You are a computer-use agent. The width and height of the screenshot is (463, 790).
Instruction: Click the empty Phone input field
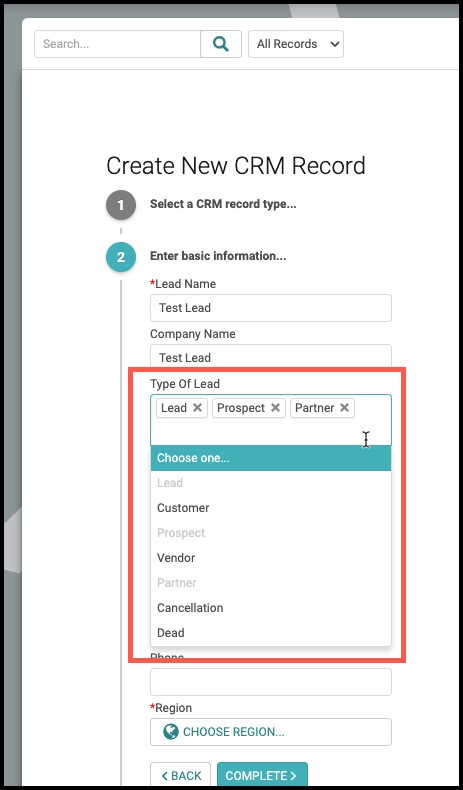coord(271,682)
